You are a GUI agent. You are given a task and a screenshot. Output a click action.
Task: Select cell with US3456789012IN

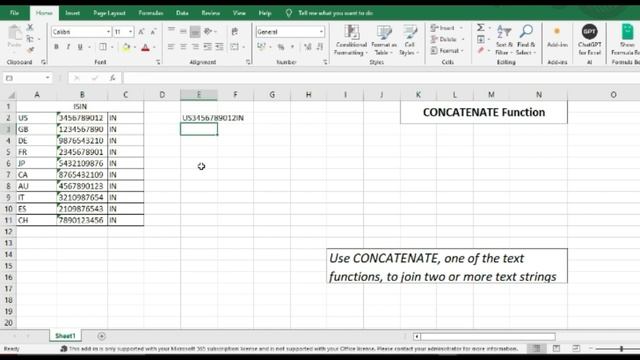point(199,118)
